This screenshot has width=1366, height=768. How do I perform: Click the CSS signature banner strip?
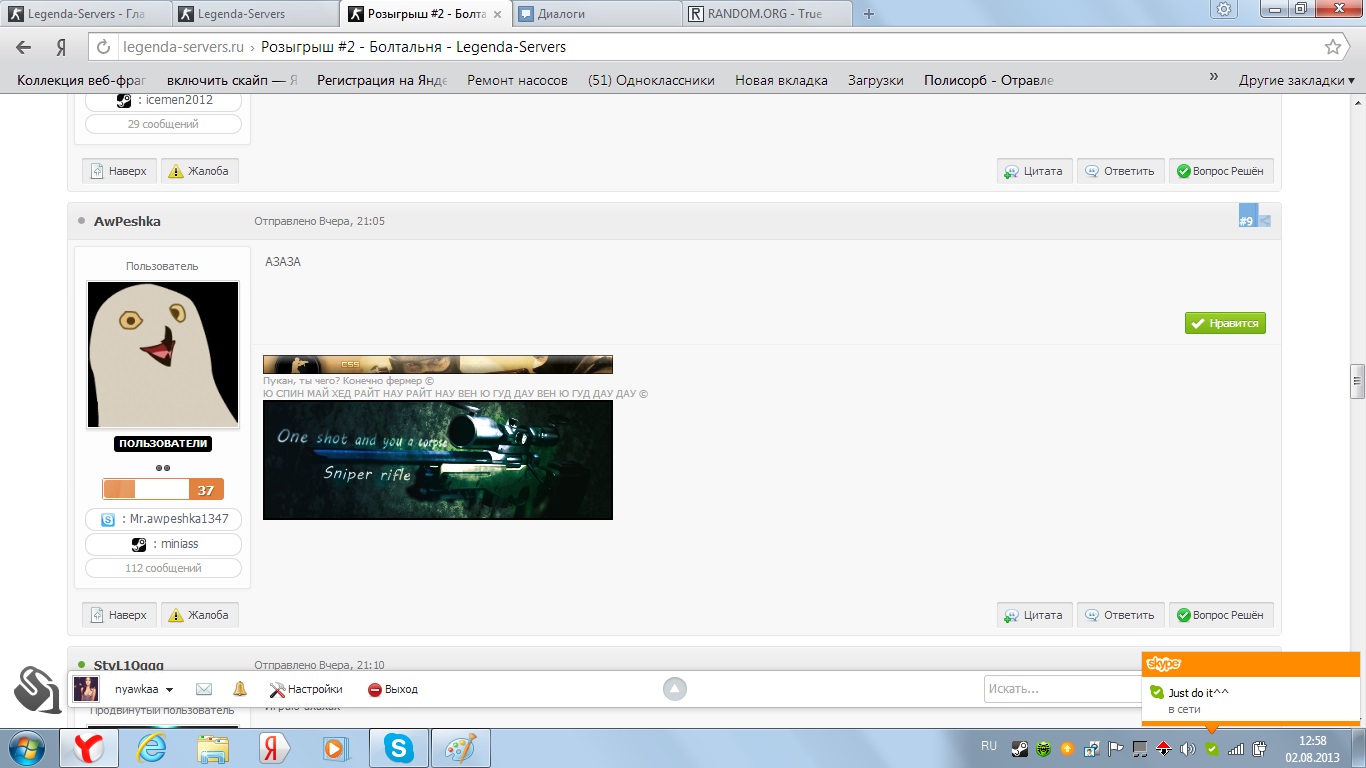point(438,364)
